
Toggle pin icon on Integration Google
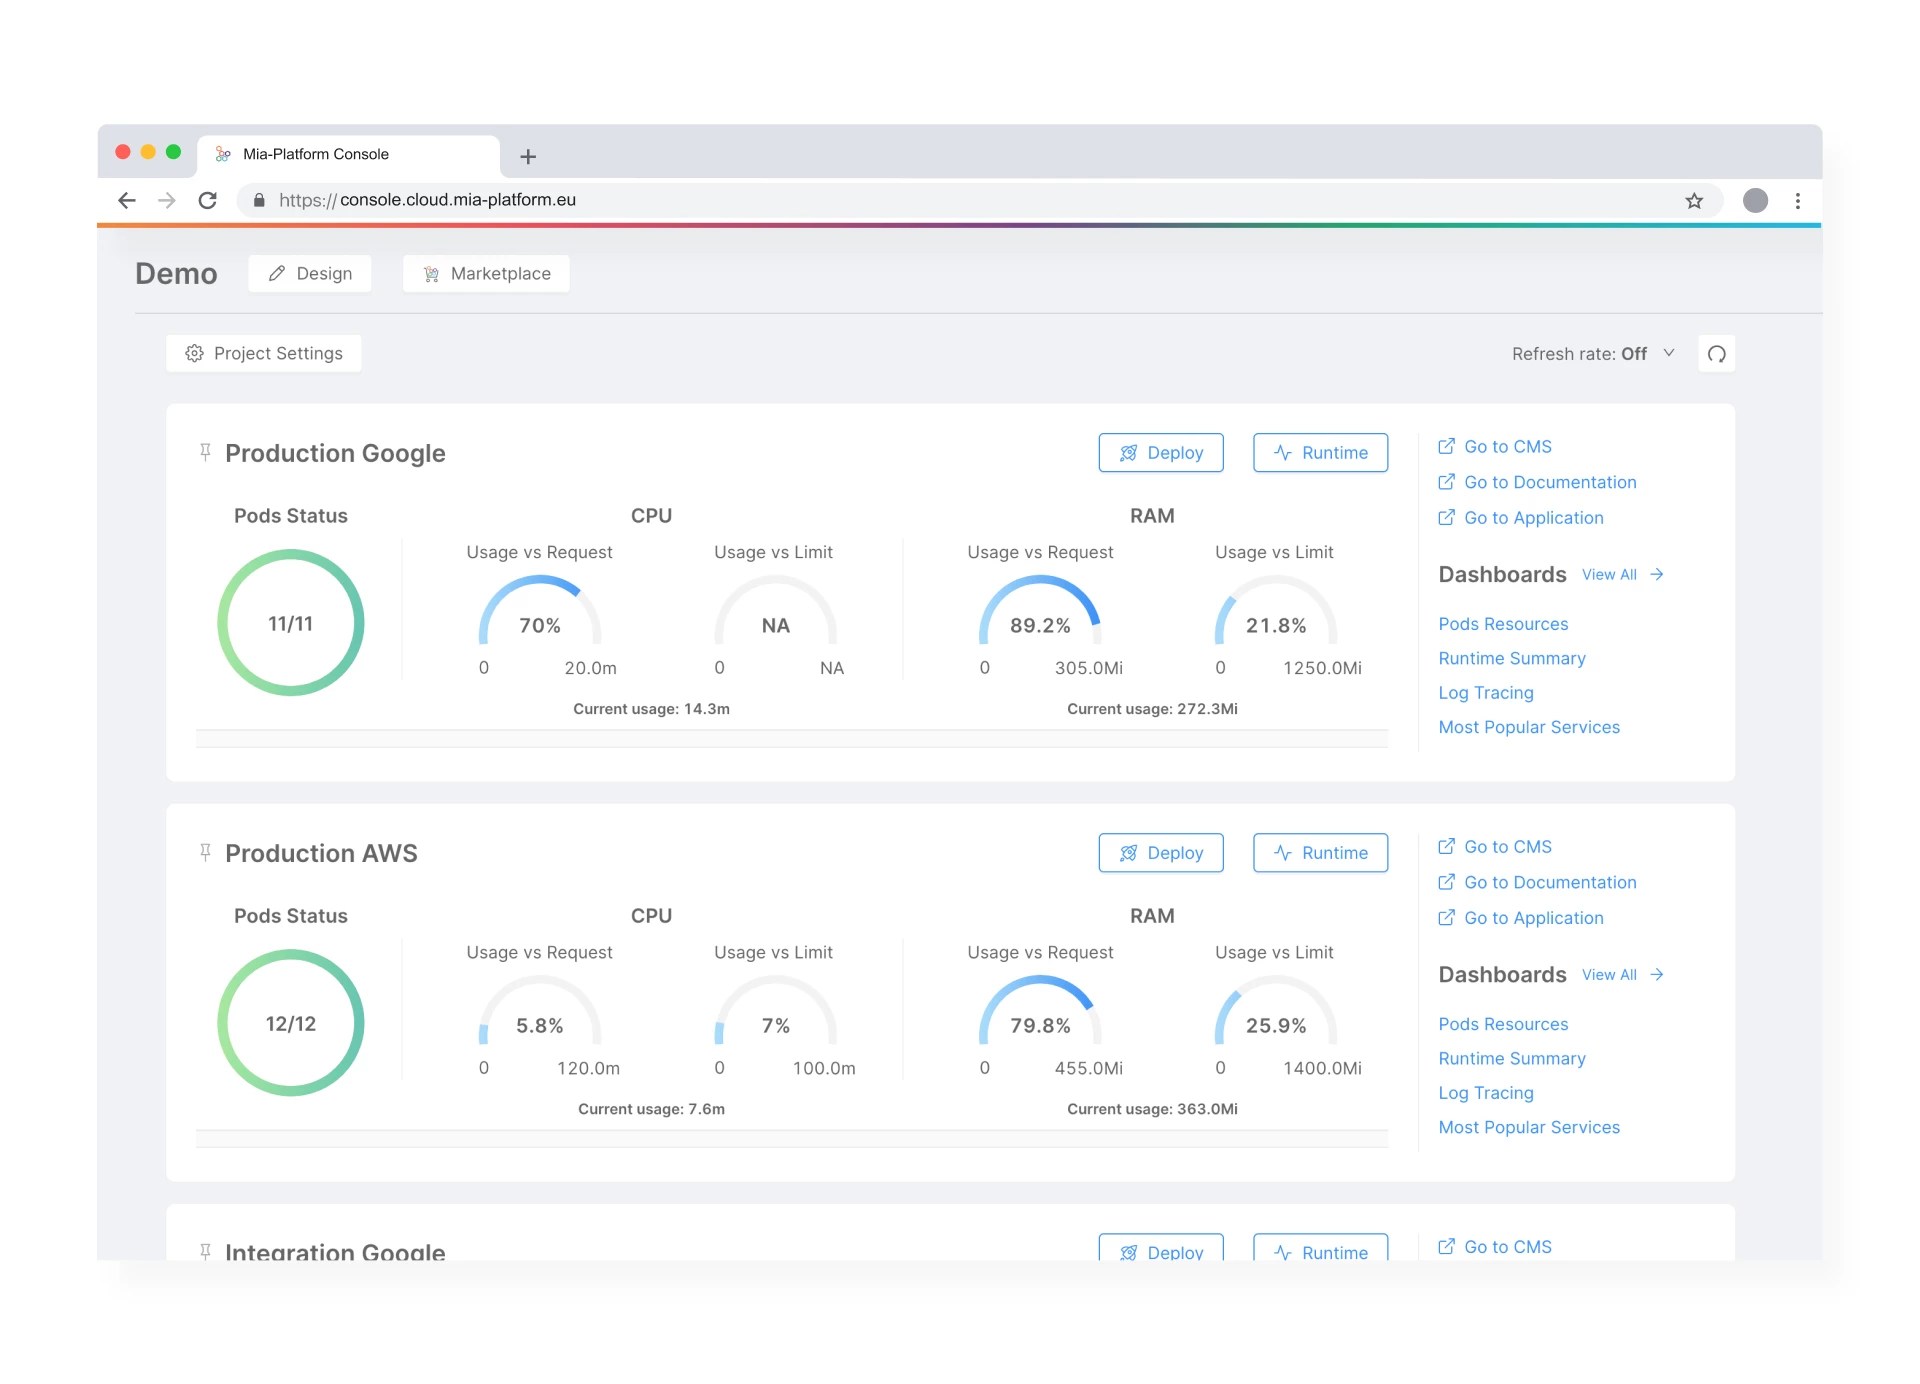[205, 1250]
